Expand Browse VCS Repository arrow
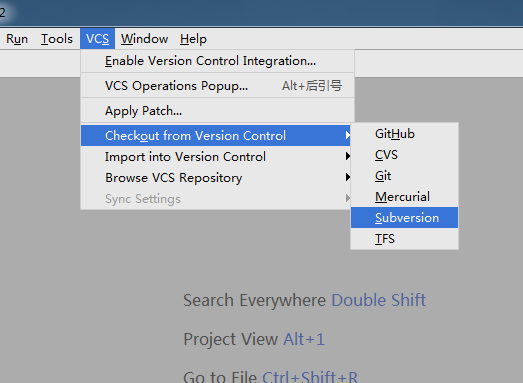 (x=347, y=177)
